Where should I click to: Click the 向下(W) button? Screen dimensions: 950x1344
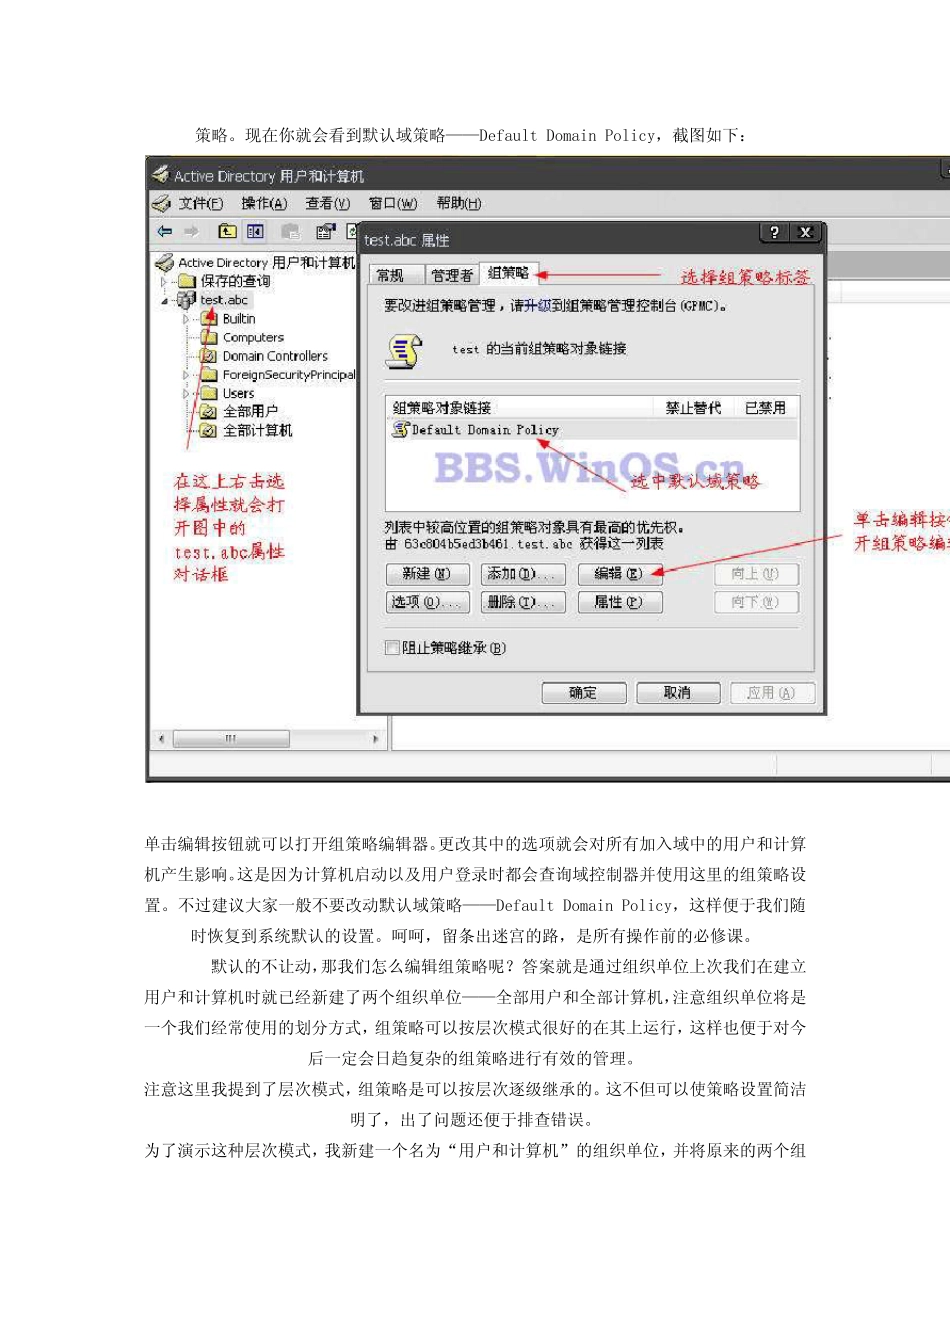click(x=756, y=602)
